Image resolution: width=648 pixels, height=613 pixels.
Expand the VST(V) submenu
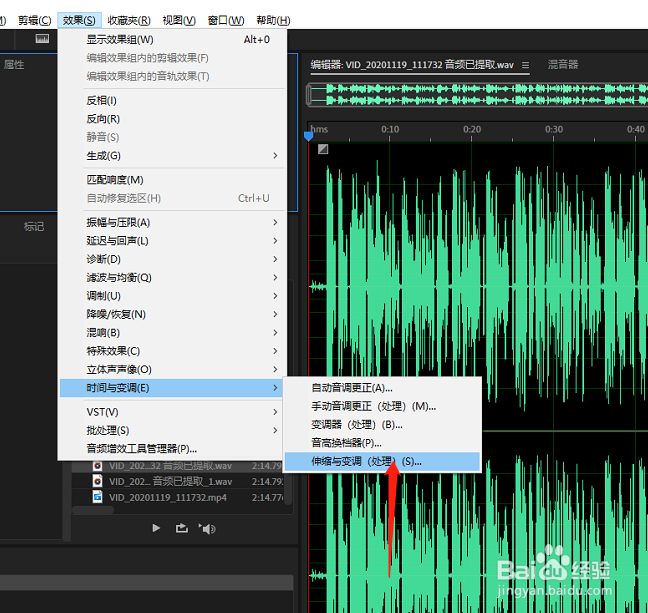[172, 412]
